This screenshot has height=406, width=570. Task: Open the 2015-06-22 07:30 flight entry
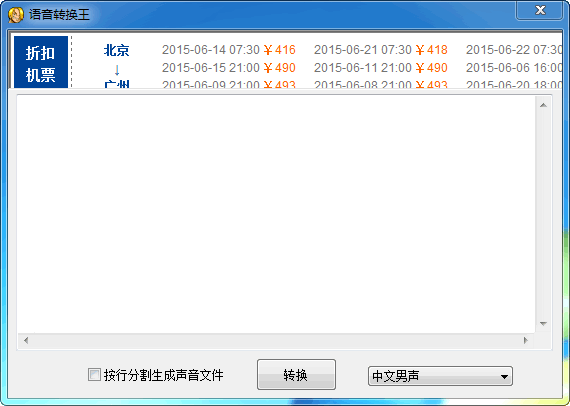coord(514,50)
